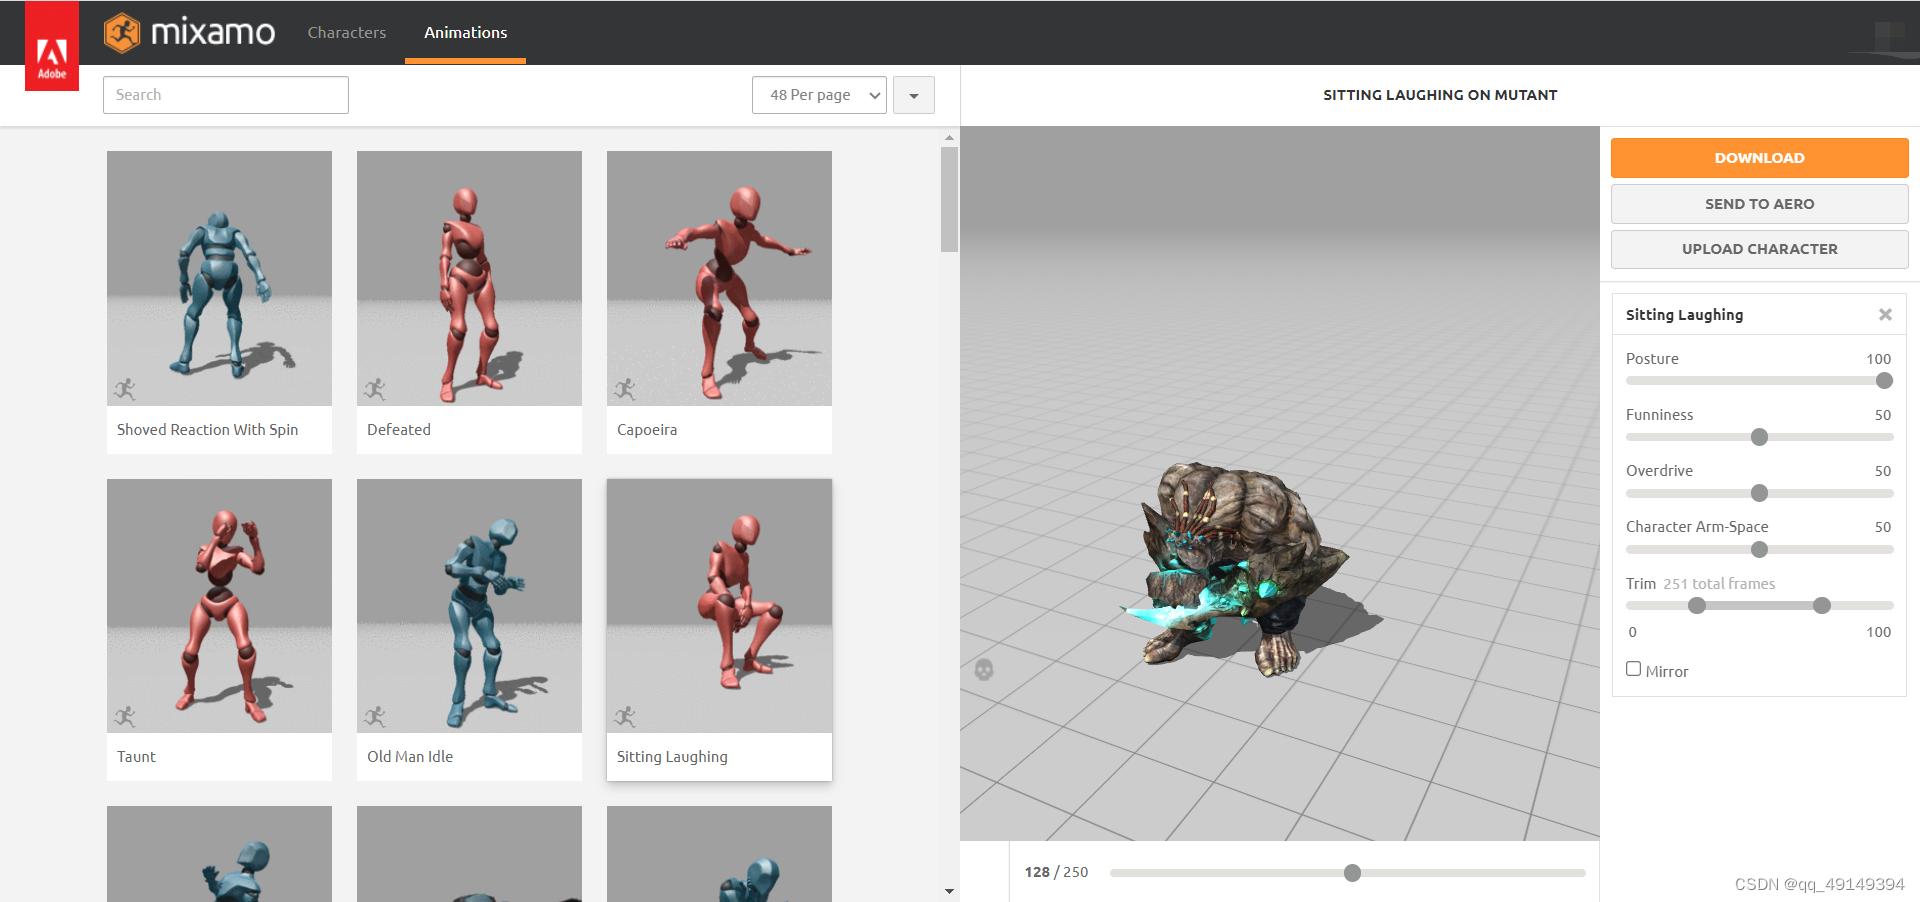The height and width of the screenshot is (902, 1920).
Task: Click the Trim end handle
Action: [x=1822, y=605]
